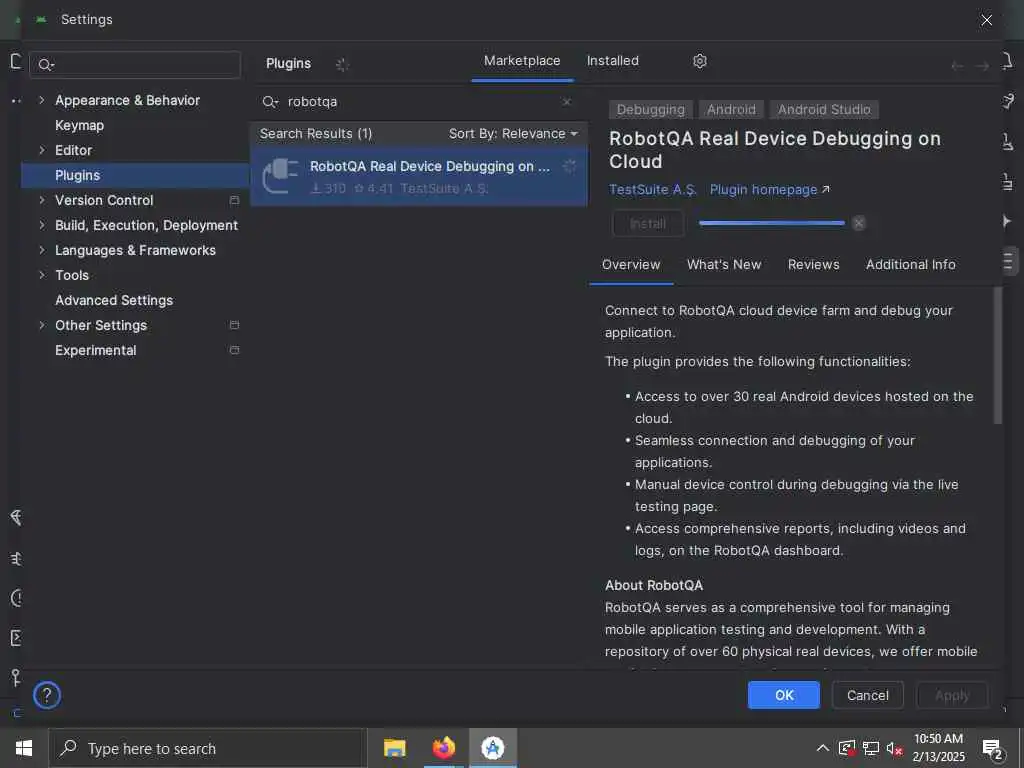1024x768 pixels.
Task: Click the Other Settings project-level icon
Action: tap(234, 325)
